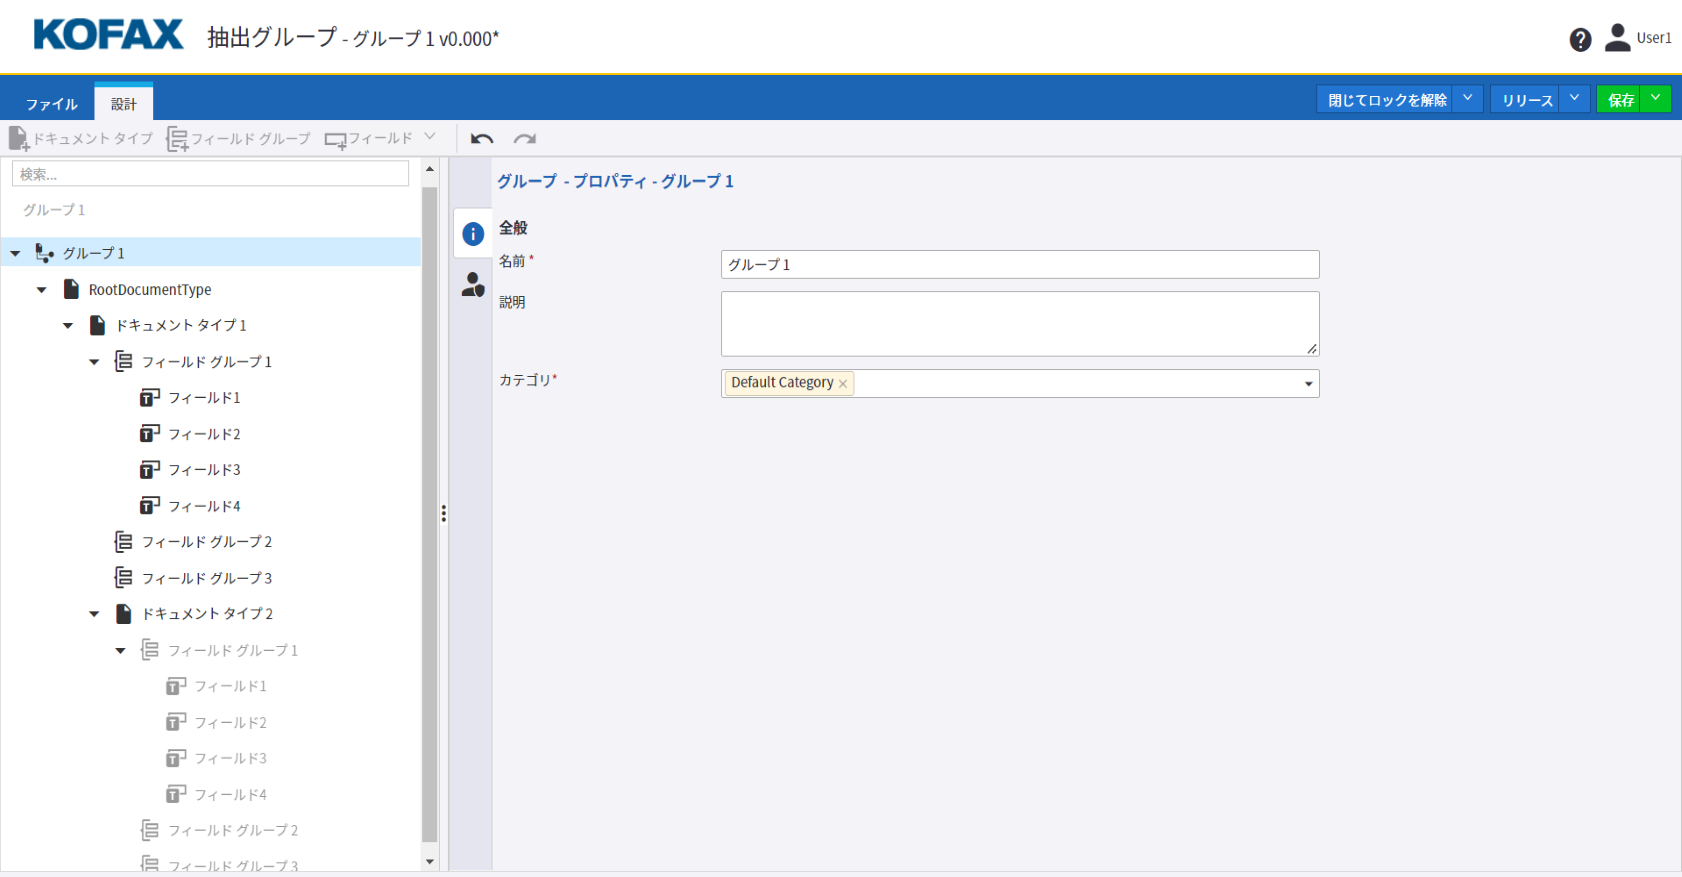Viewport: 1682px width, 877px height.
Task: Select the user permissions side tab icon
Action: click(473, 285)
